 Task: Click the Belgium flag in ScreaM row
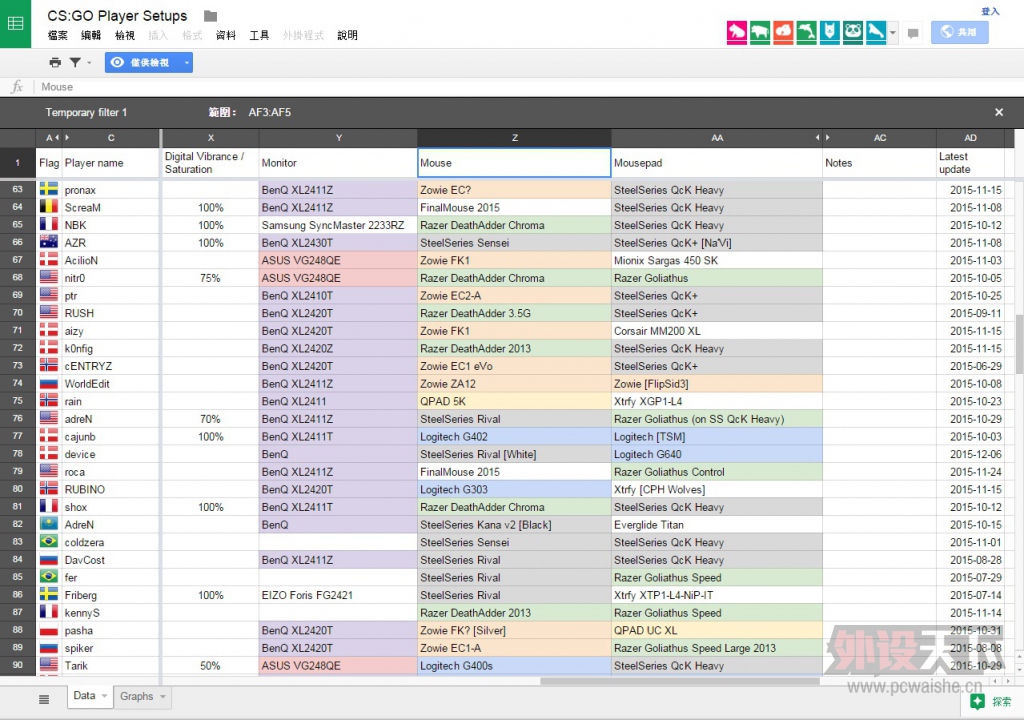point(49,207)
